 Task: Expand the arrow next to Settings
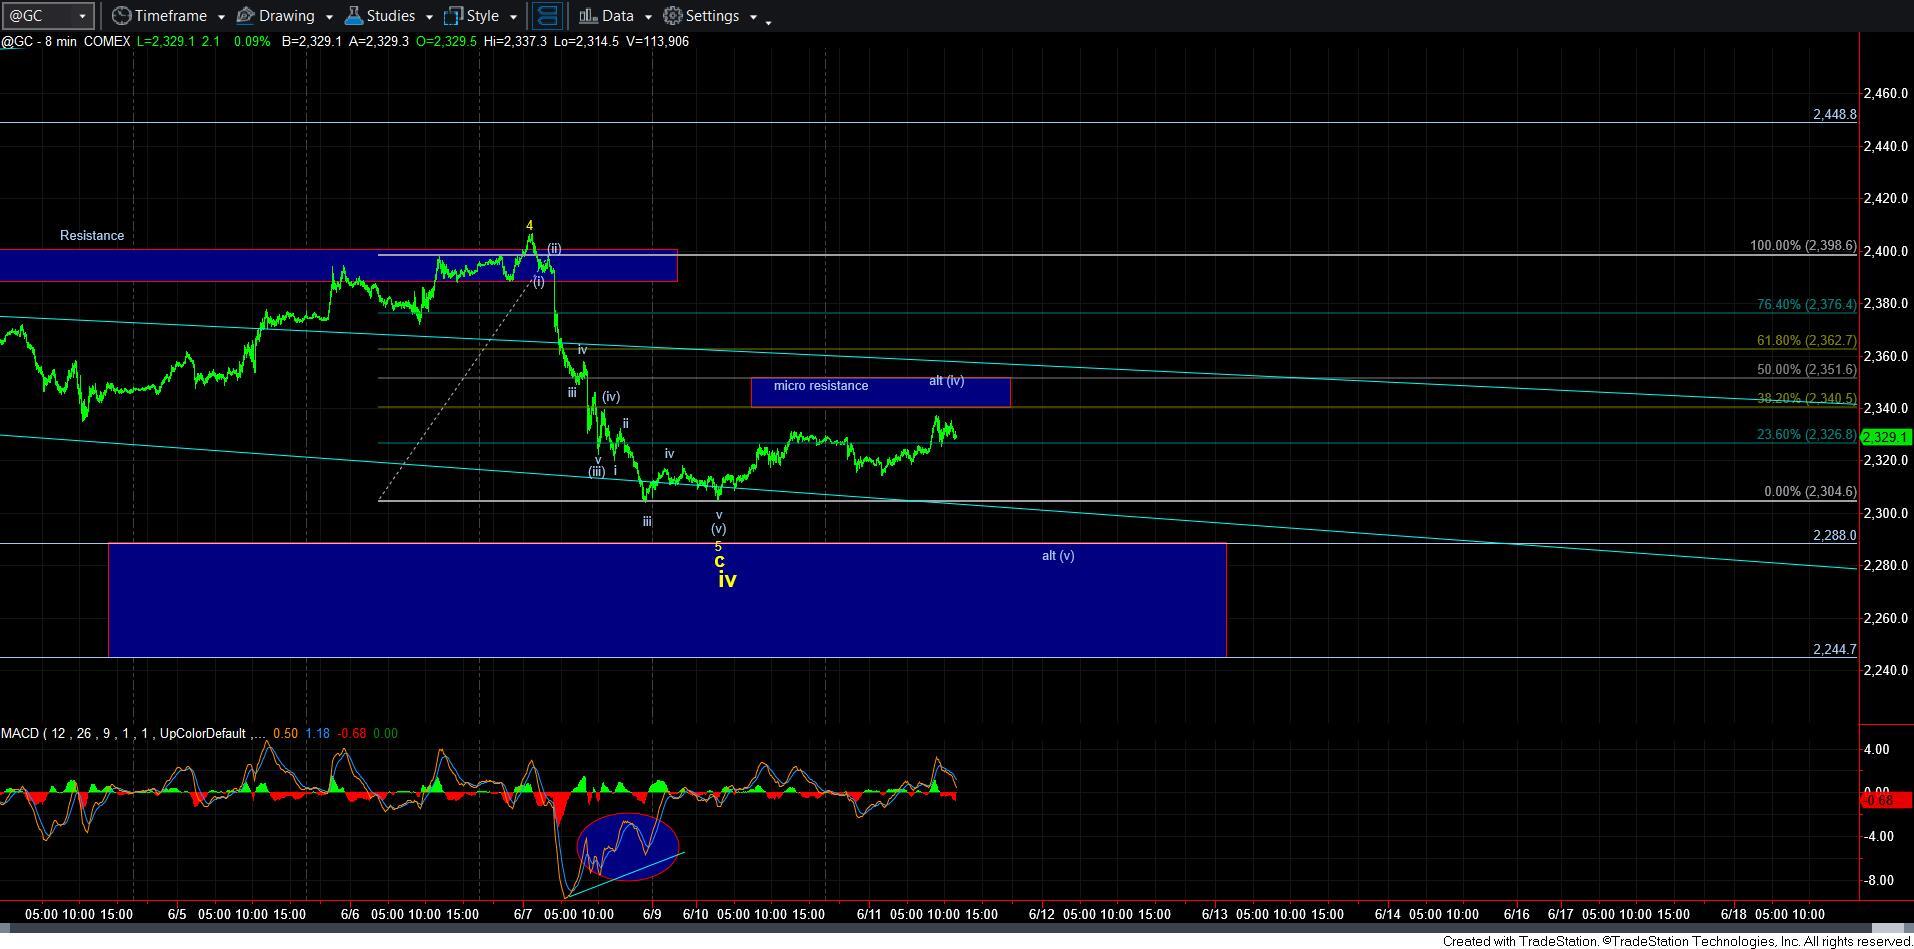click(x=753, y=17)
